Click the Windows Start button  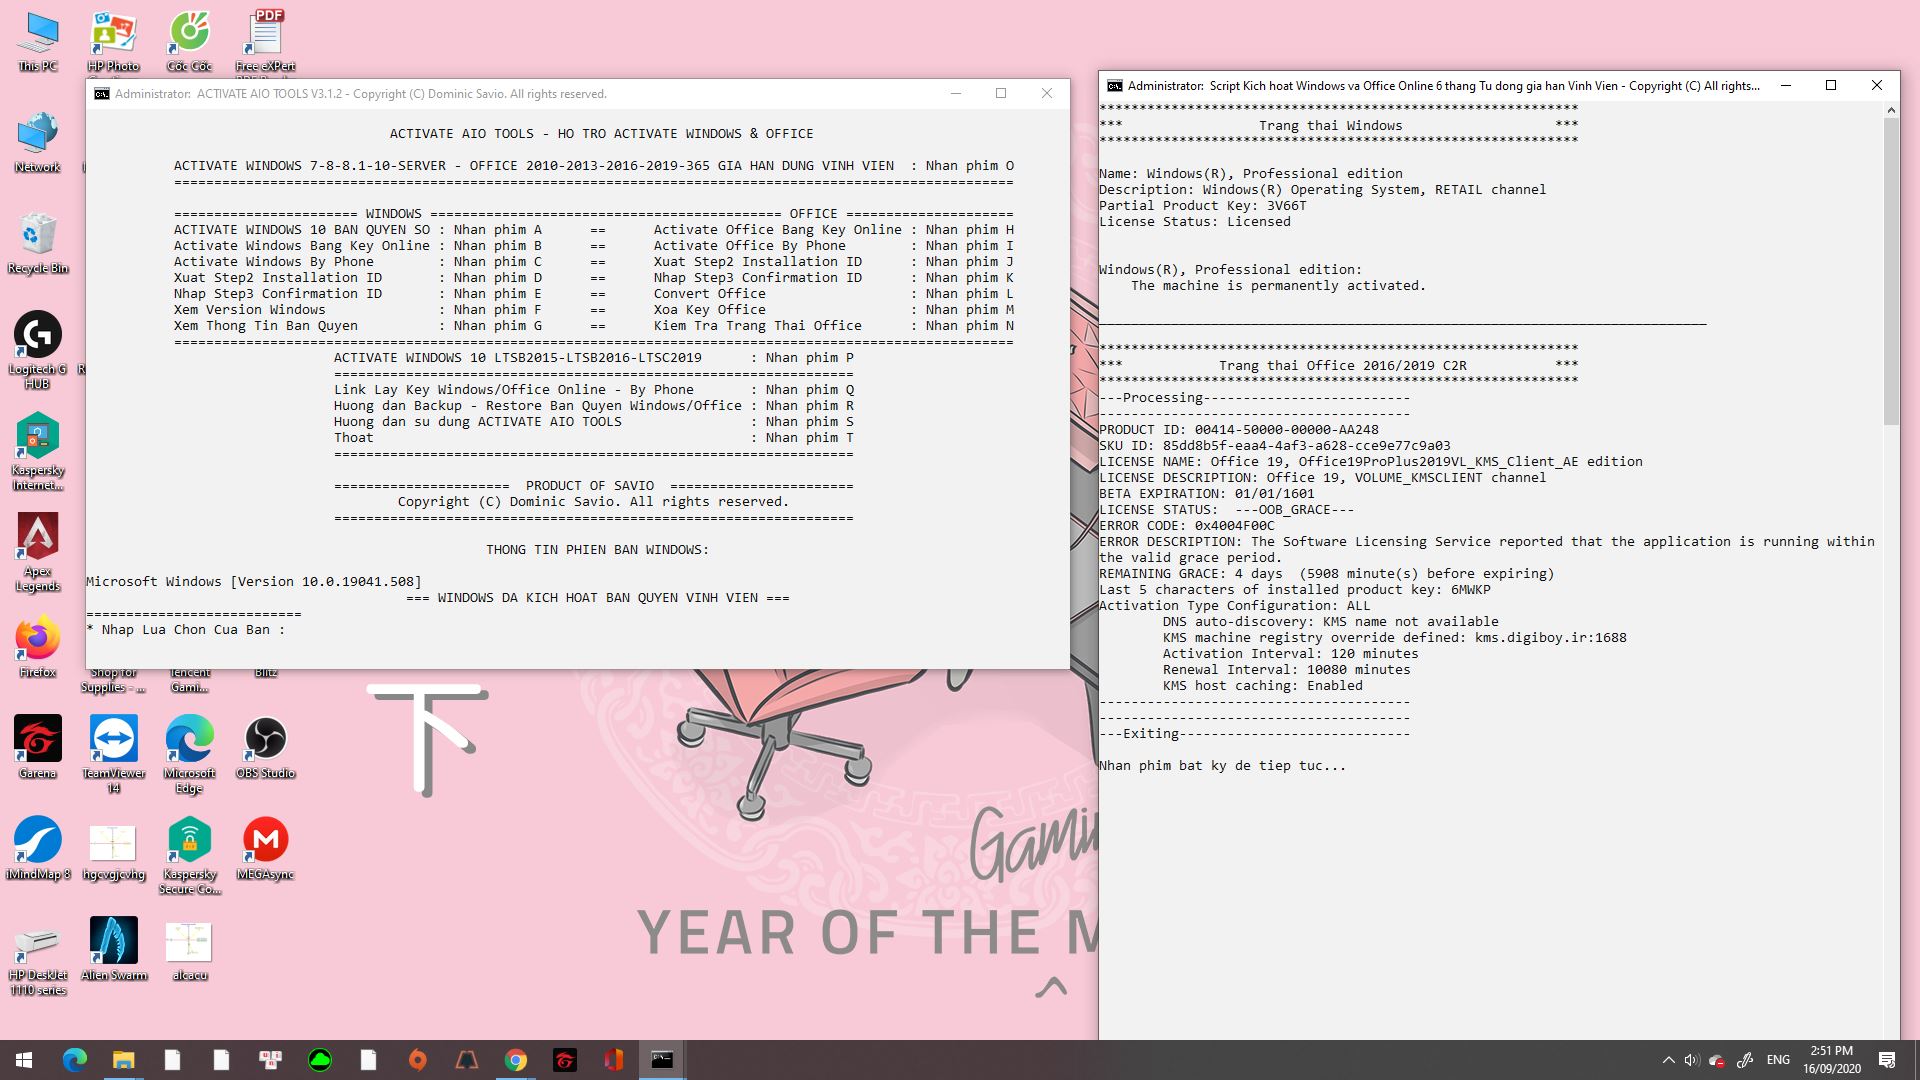tap(24, 1060)
